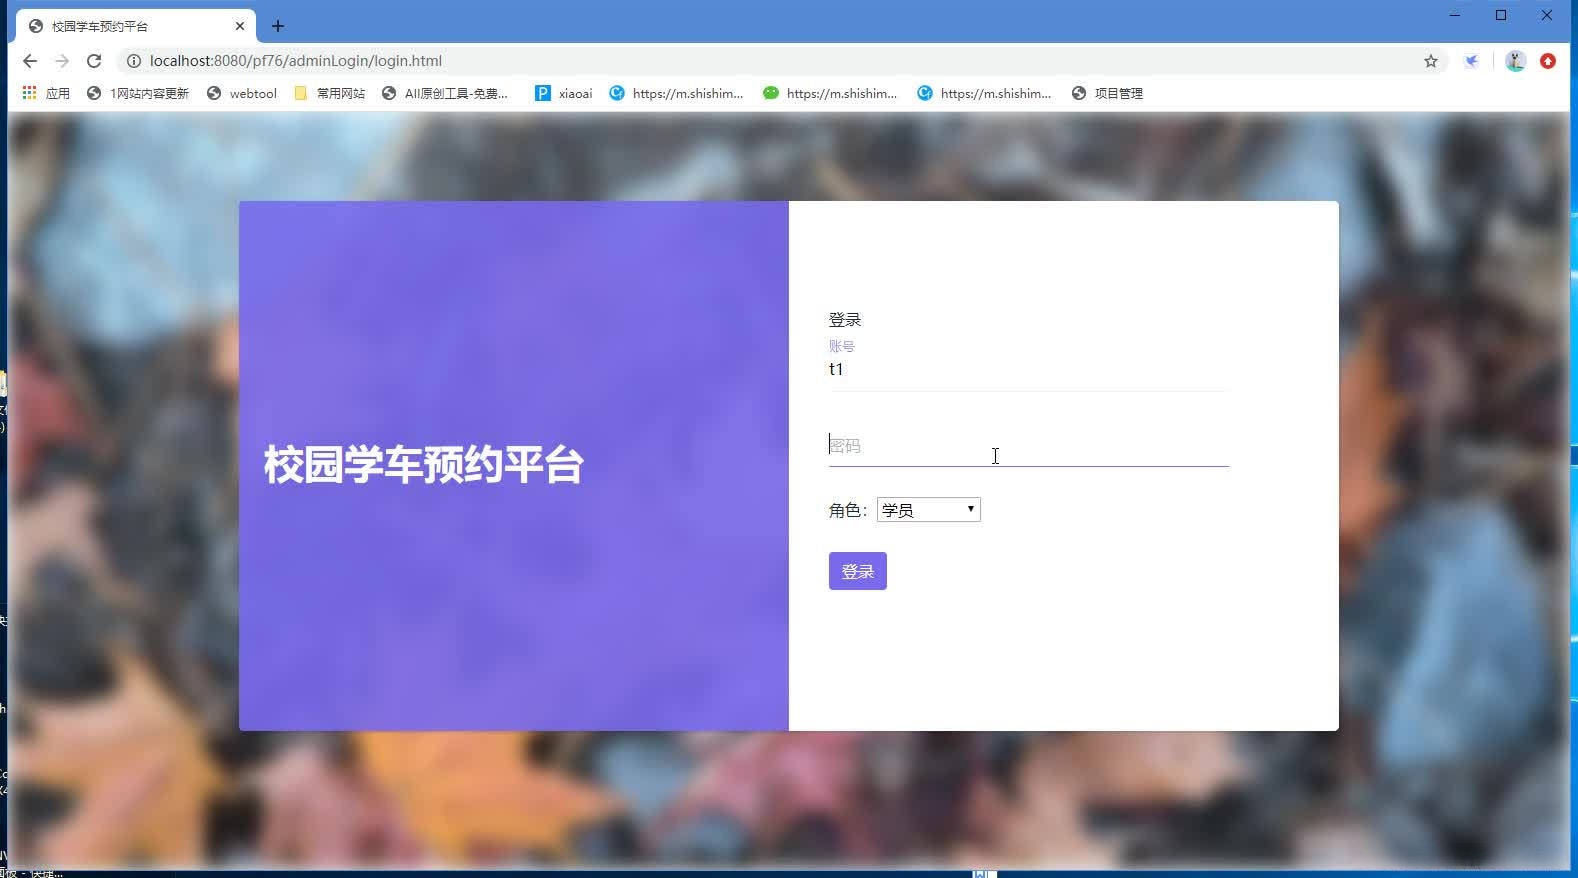Open a new browser tab with plus button
Image resolution: width=1578 pixels, height=878 pixels.
(278, 26)
